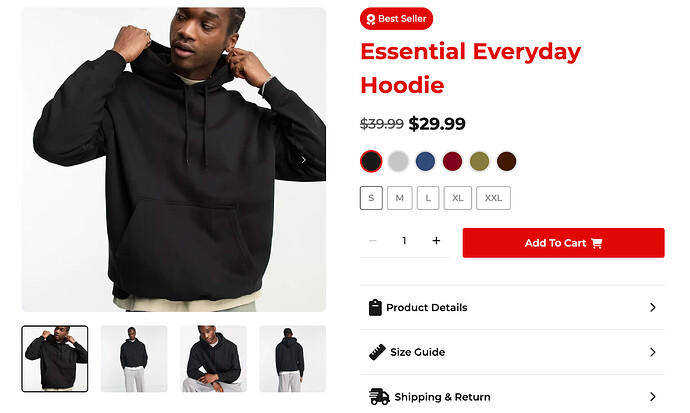This screenshot has width=690, height=413.
Task: Pick size XXL
Action: click(x=493, y=198)
